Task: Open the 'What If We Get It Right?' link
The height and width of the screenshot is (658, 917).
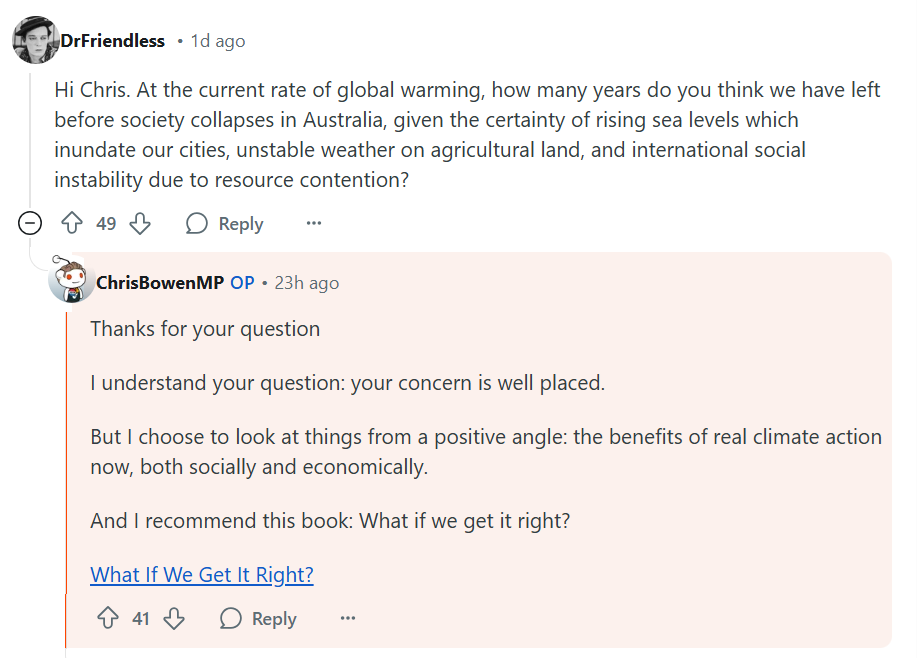Action: pyautogui.click(x=202, y=575)
